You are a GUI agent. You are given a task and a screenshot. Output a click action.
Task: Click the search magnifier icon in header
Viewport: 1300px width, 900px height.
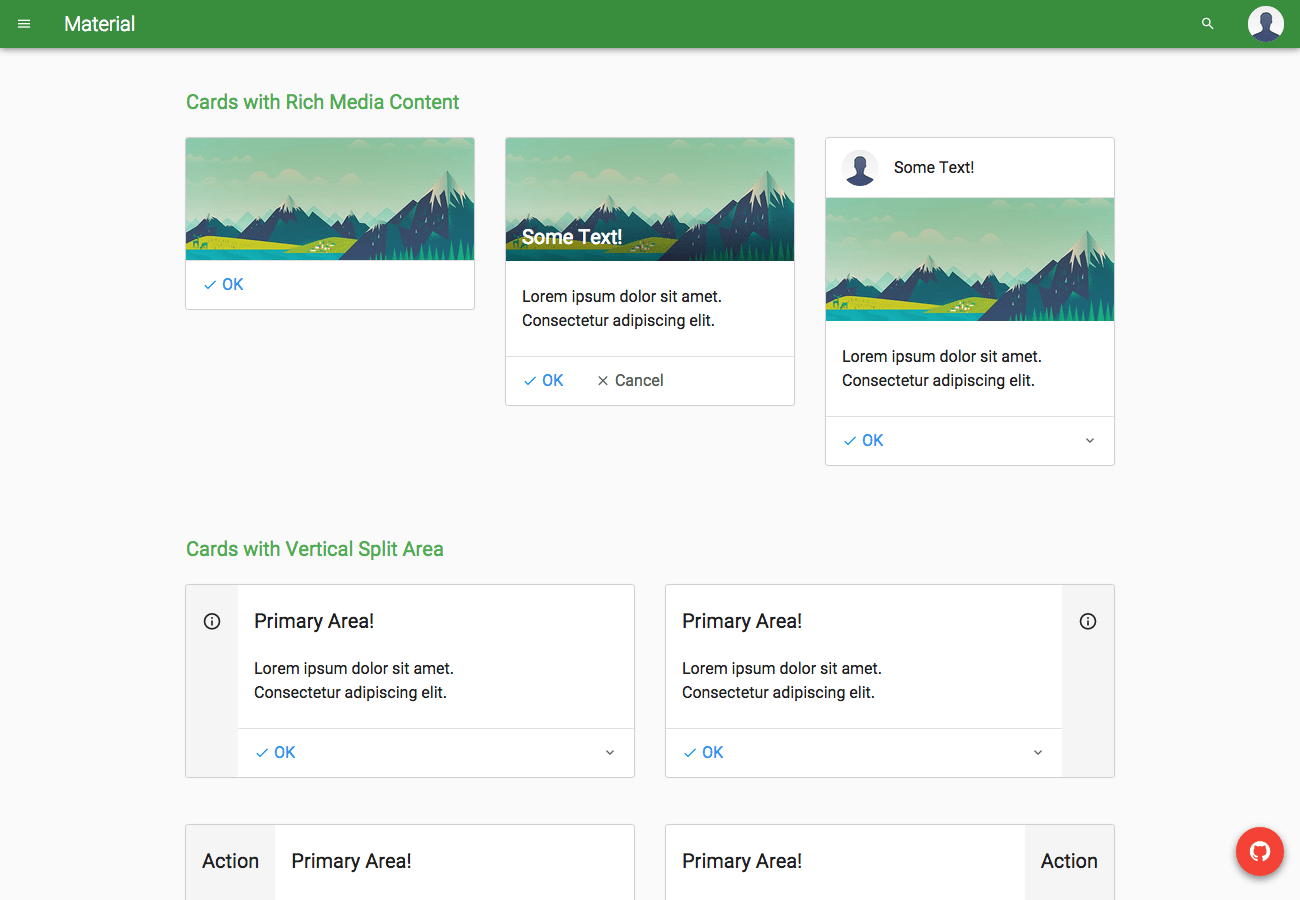pyautogui.click(x=1207, y=24)
